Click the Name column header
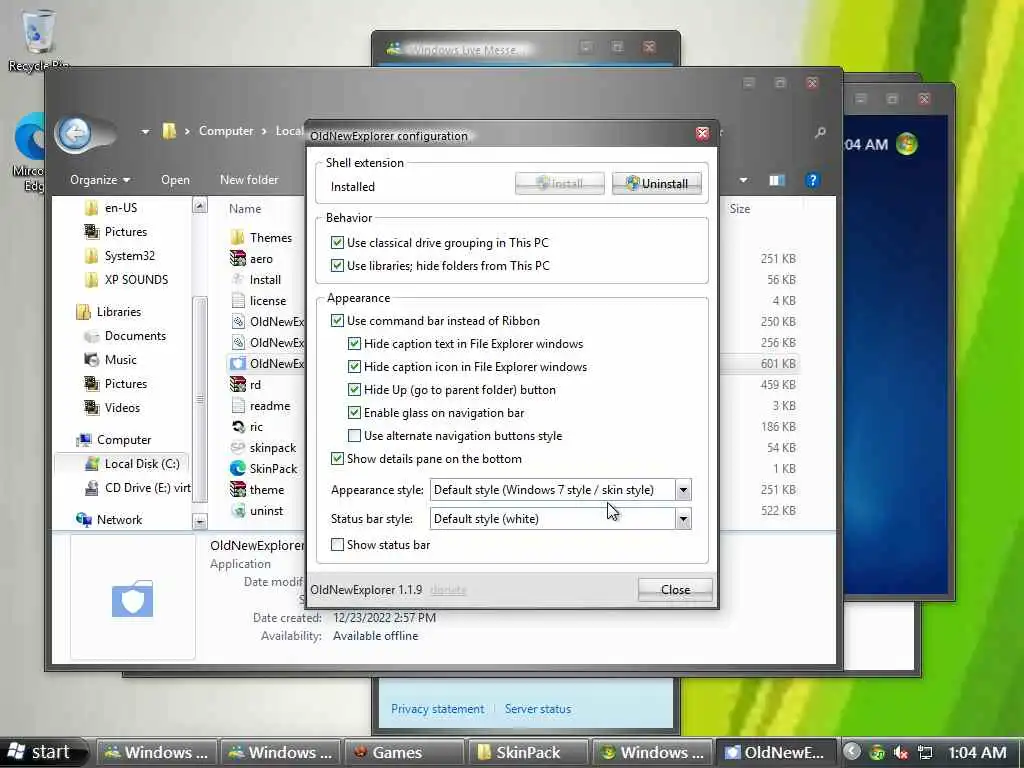Image resolution: width=1024 pixels, height=768 pixels. coord(245,209)
